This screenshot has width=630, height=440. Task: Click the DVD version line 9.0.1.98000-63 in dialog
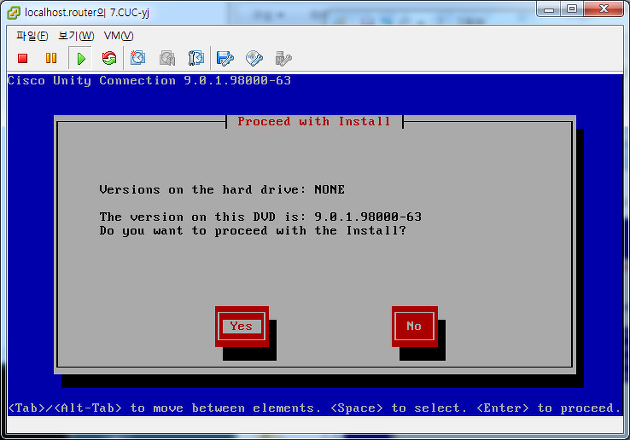coord(261,217)
